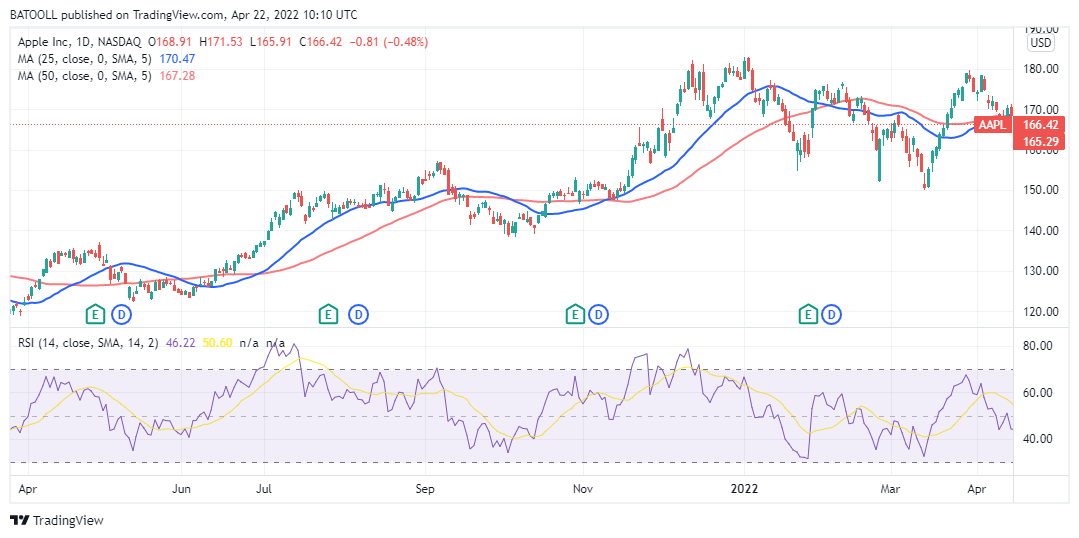
Task: Click the TradingView logo at the bottom
Action: click(57, 520)
